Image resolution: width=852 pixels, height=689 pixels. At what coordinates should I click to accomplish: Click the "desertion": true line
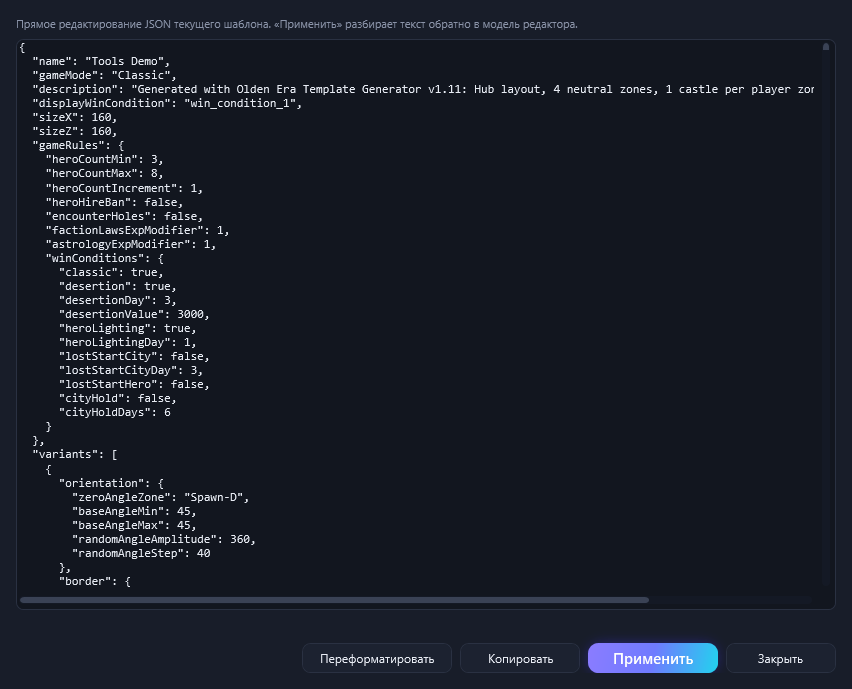(x=117, y=286)
